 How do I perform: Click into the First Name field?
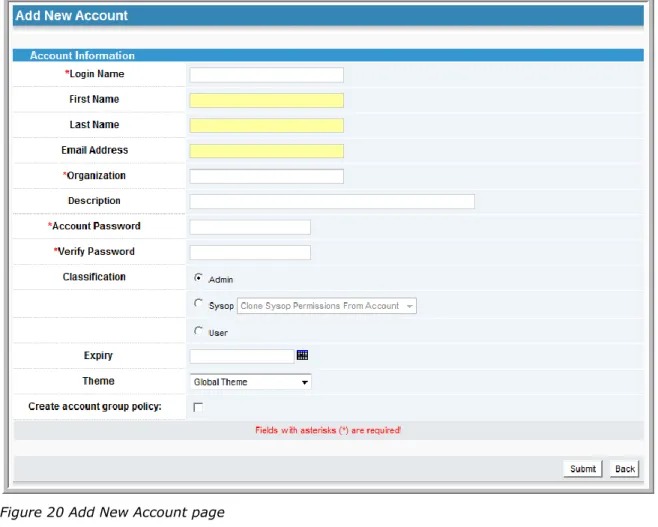click(266, 100)
